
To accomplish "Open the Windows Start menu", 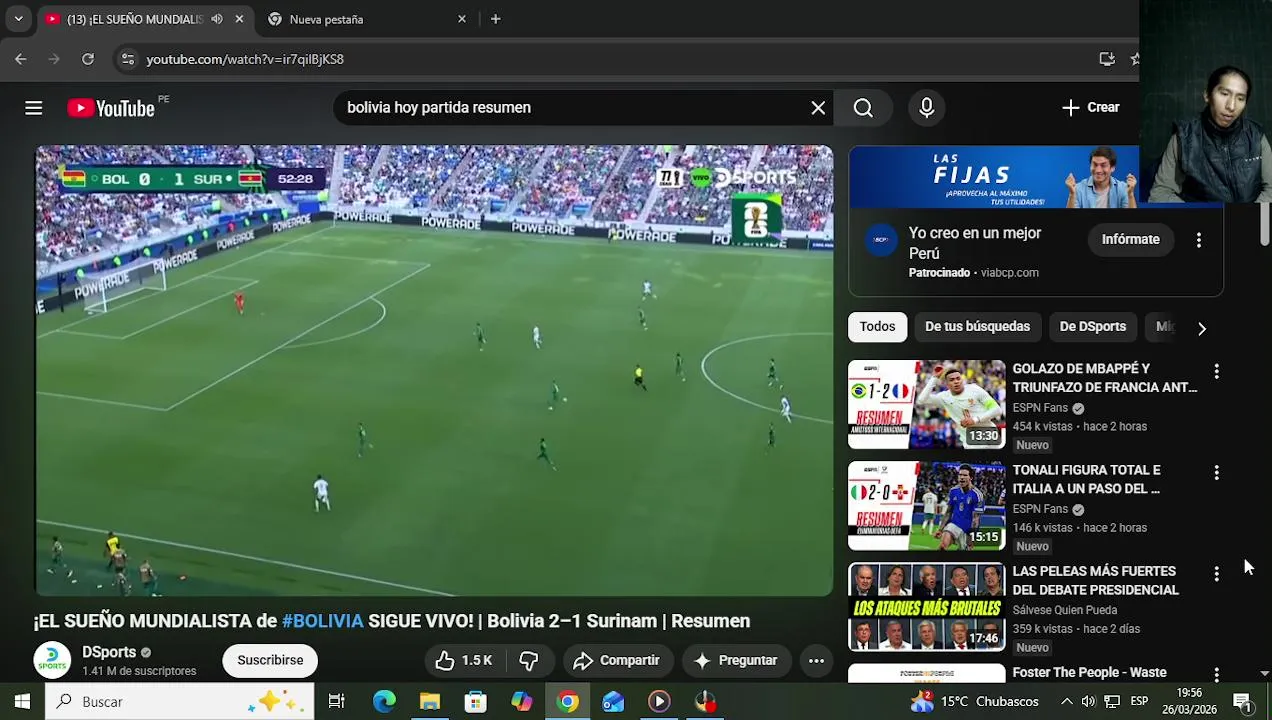I will click(22, 702).
